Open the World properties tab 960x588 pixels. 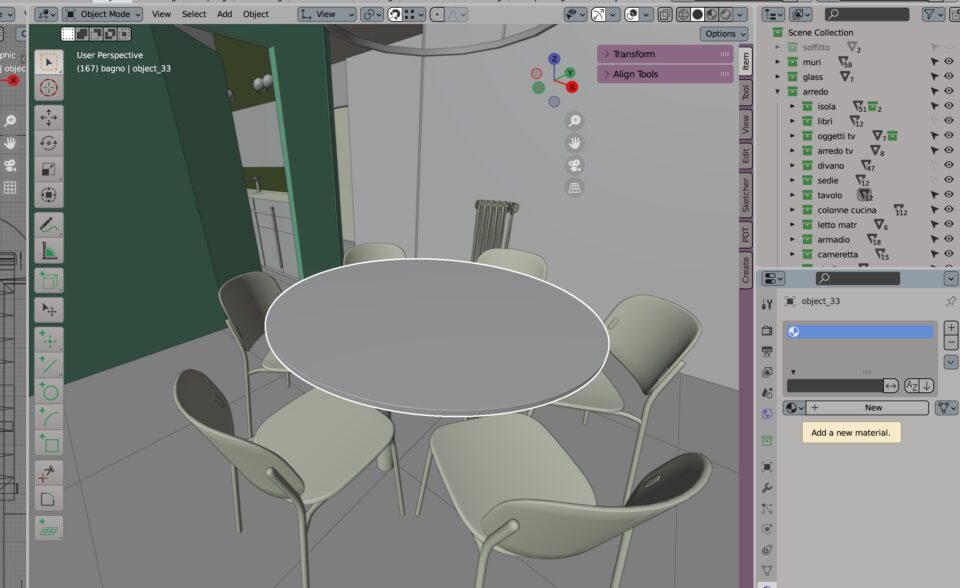coord(767,413)
